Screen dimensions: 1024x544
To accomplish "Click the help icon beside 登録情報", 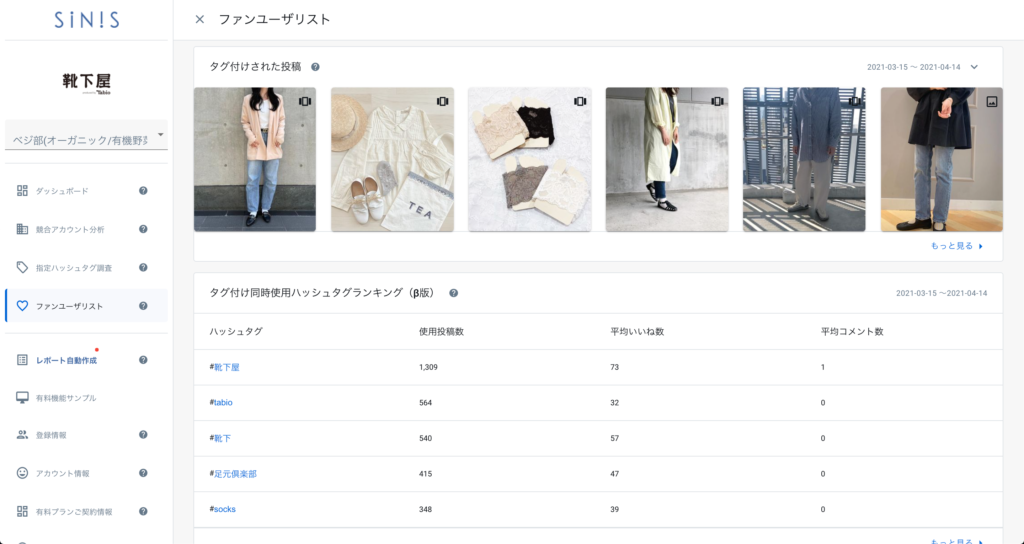I will 143,434.
